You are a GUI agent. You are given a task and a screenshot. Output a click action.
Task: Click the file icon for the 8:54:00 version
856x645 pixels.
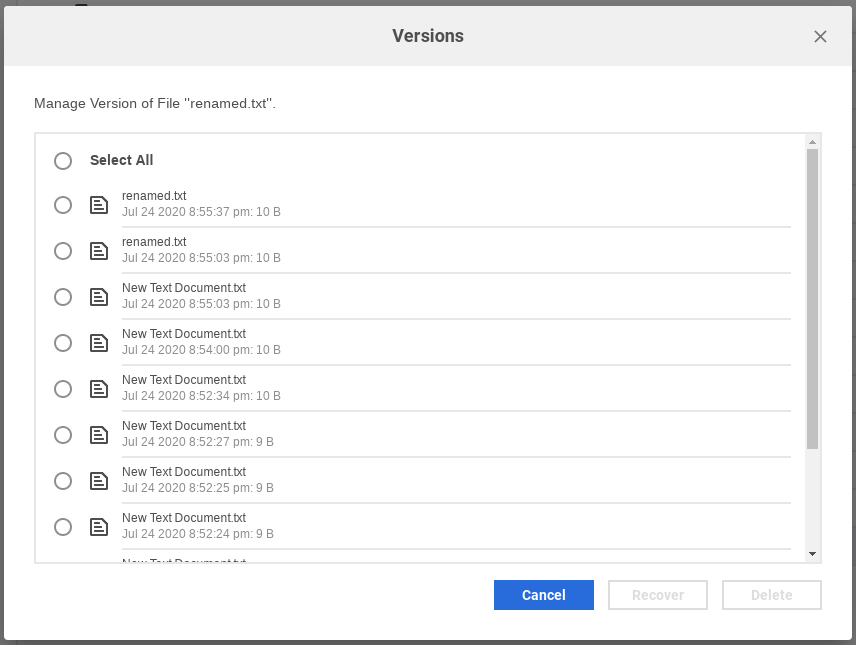point(99,342)
